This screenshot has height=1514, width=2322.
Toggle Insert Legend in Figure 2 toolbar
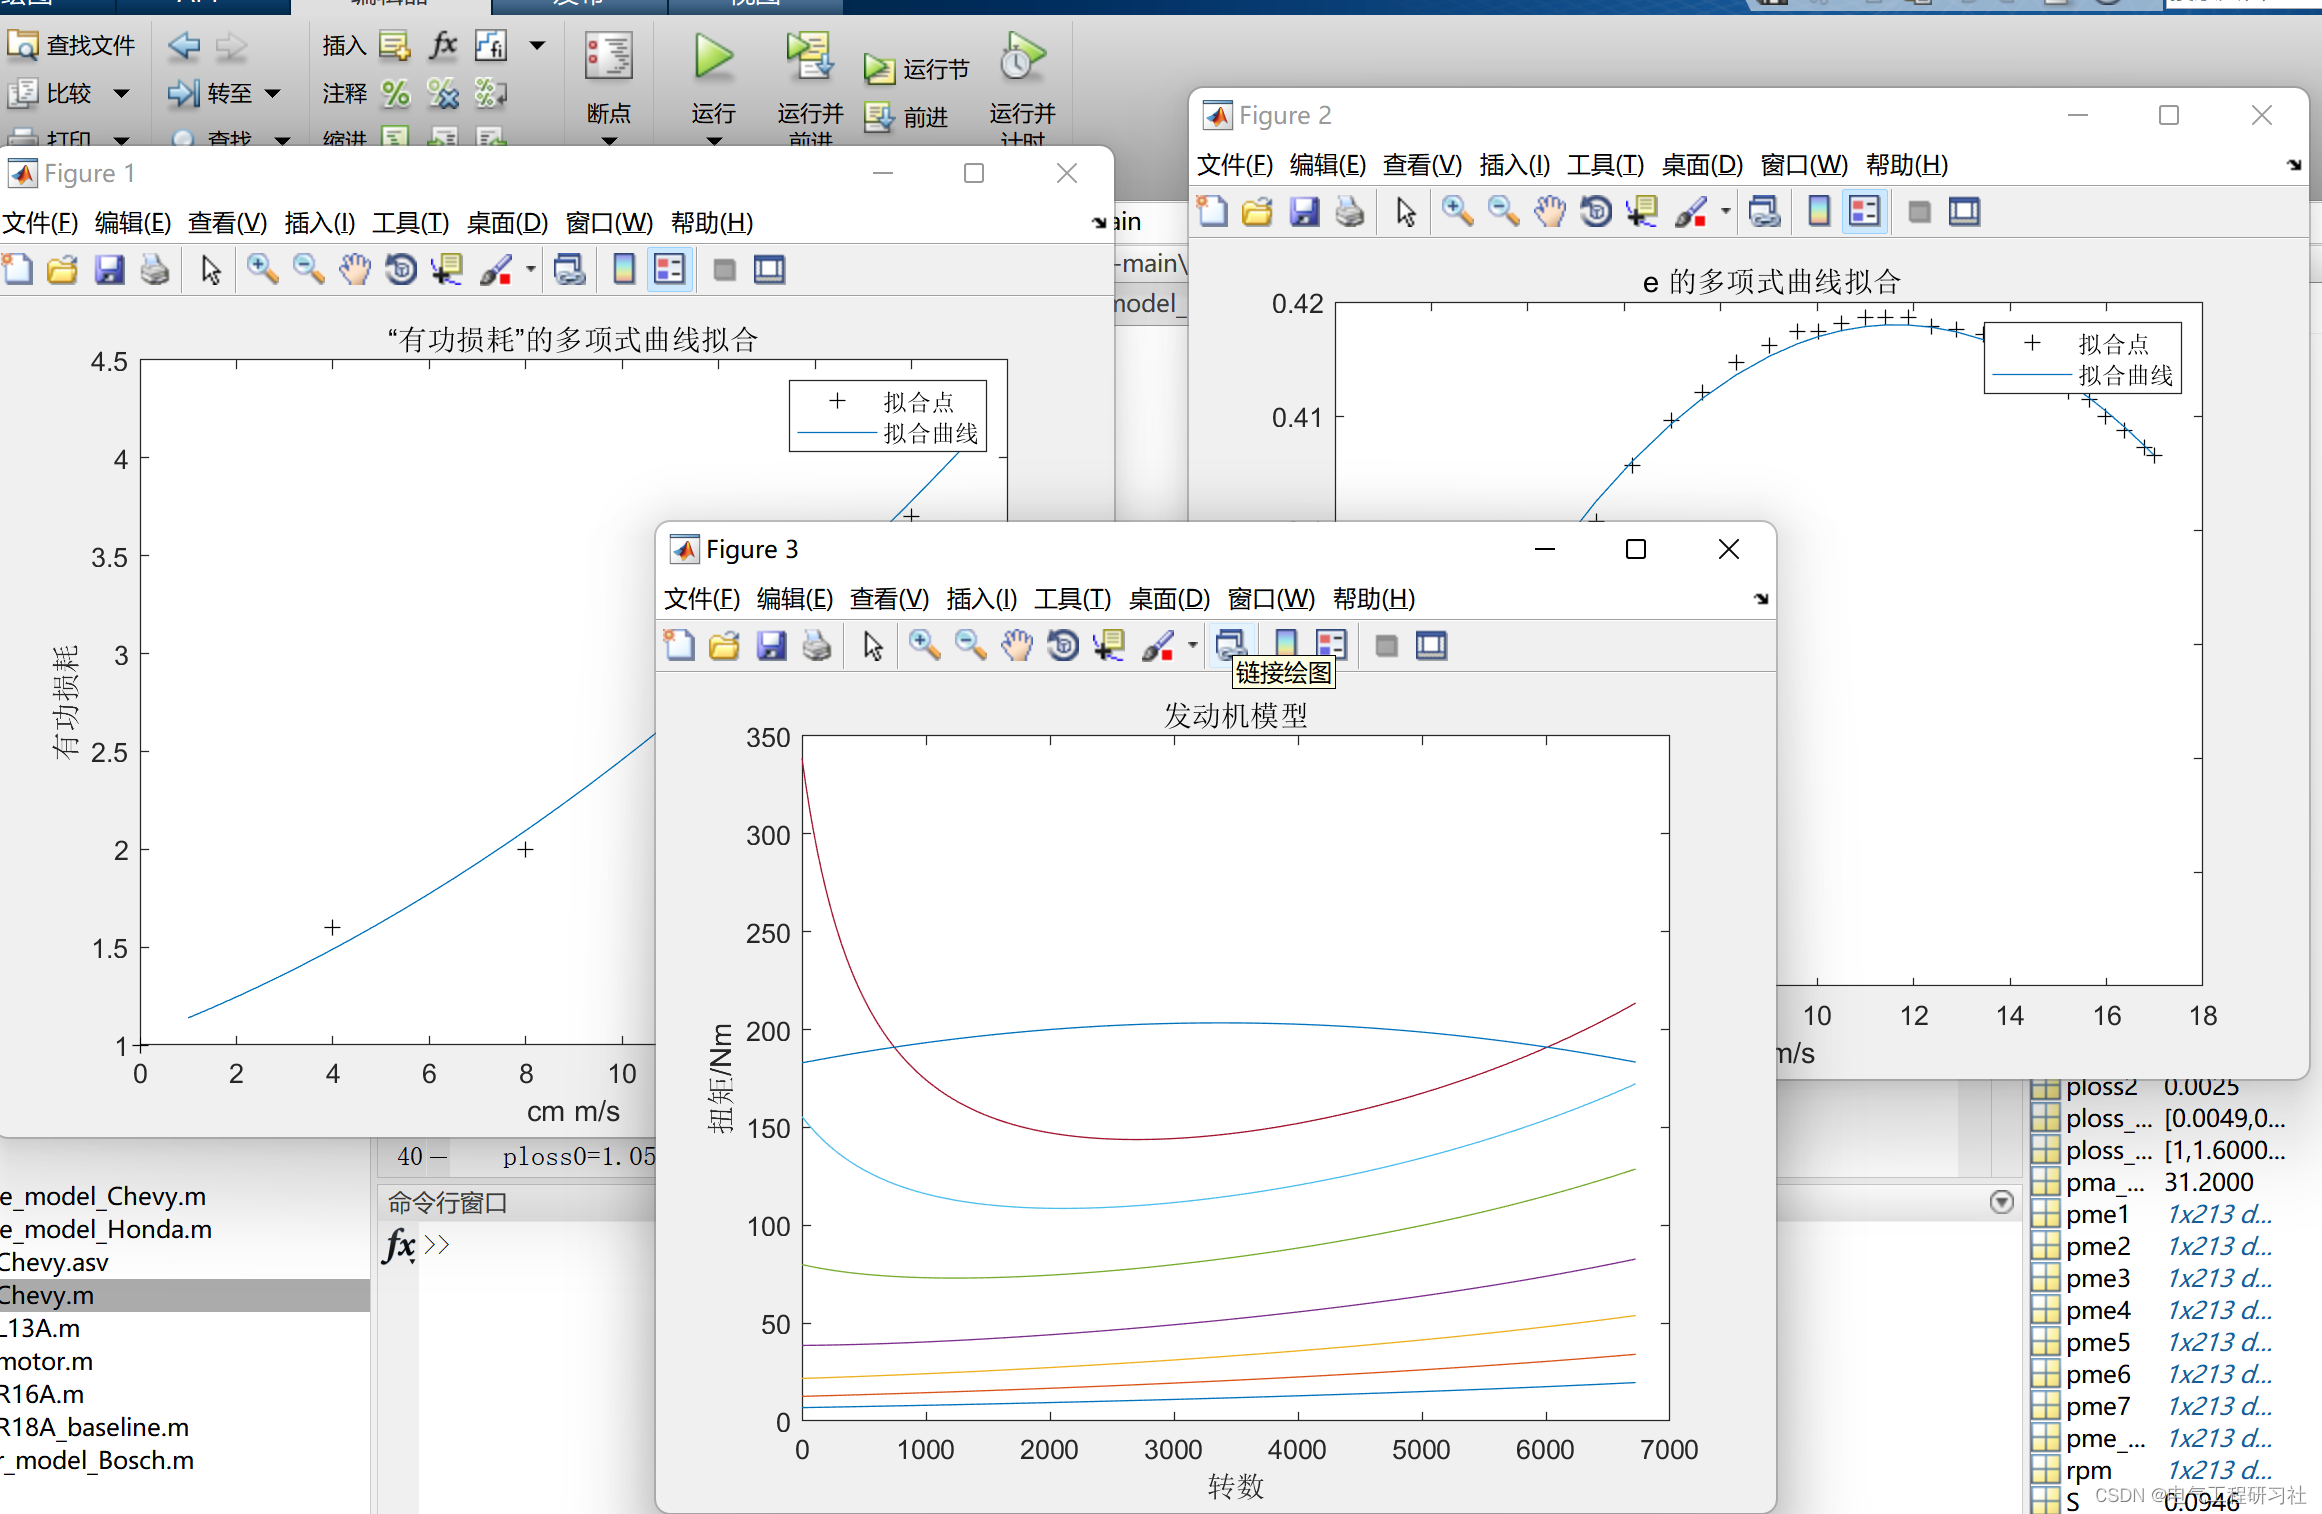click(x=1865, y=212)
